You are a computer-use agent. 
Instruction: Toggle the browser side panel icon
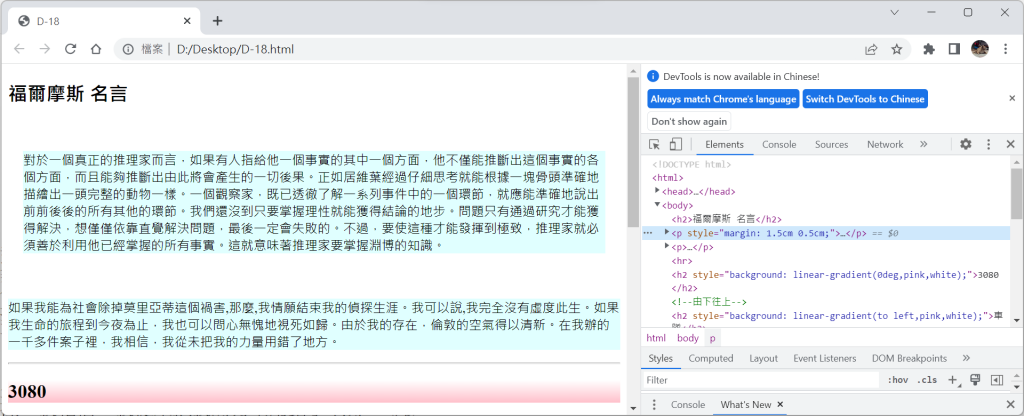pyautogui.click(x=954, y=49)
